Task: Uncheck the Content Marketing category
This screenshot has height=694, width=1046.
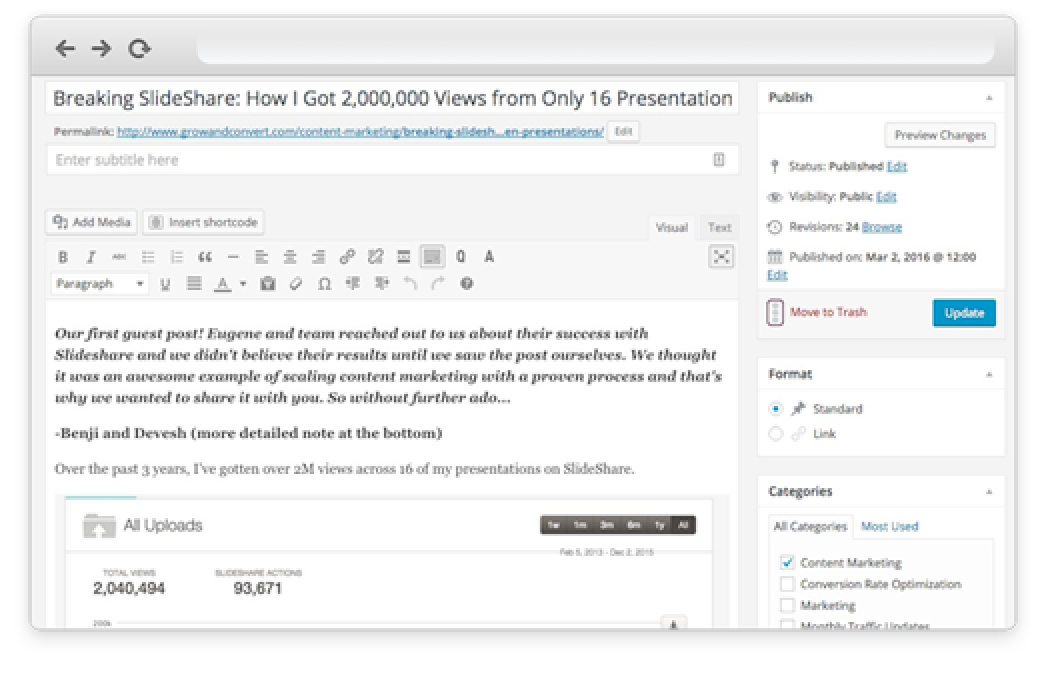Action: 787,563
